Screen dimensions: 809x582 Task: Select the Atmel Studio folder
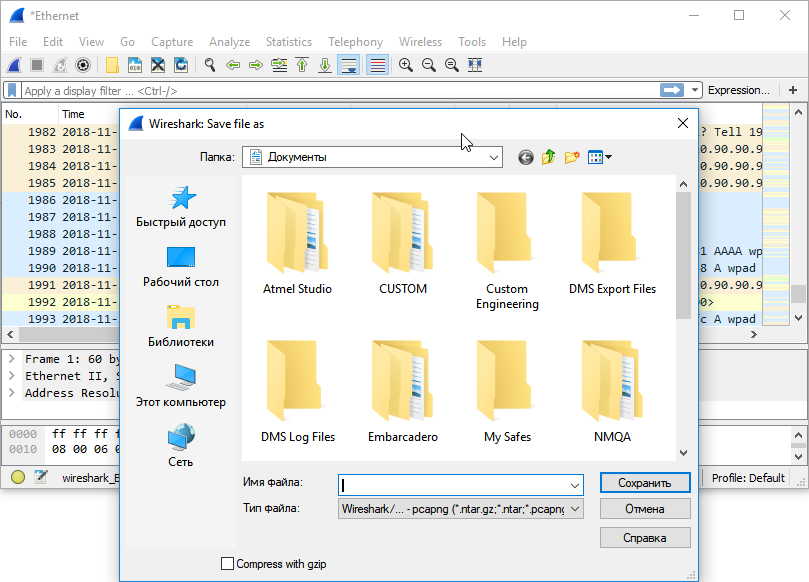point(297,244)
